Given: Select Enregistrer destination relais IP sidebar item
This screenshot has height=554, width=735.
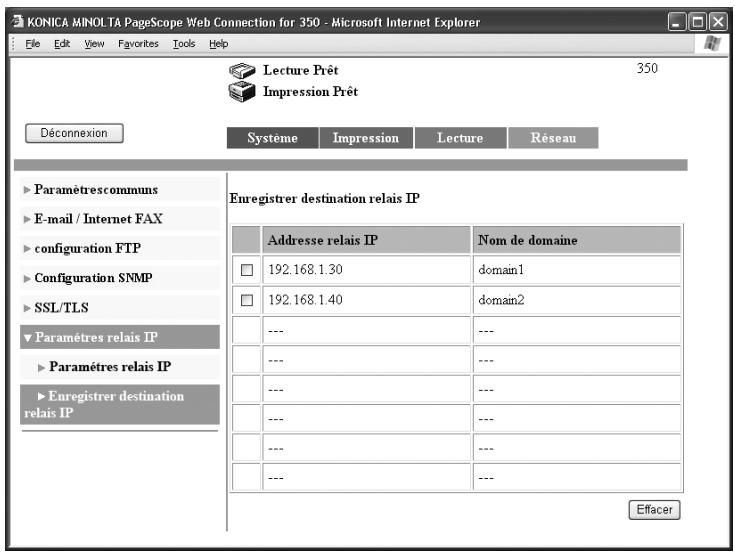Looking at the screenshot, I should point(120,404).
